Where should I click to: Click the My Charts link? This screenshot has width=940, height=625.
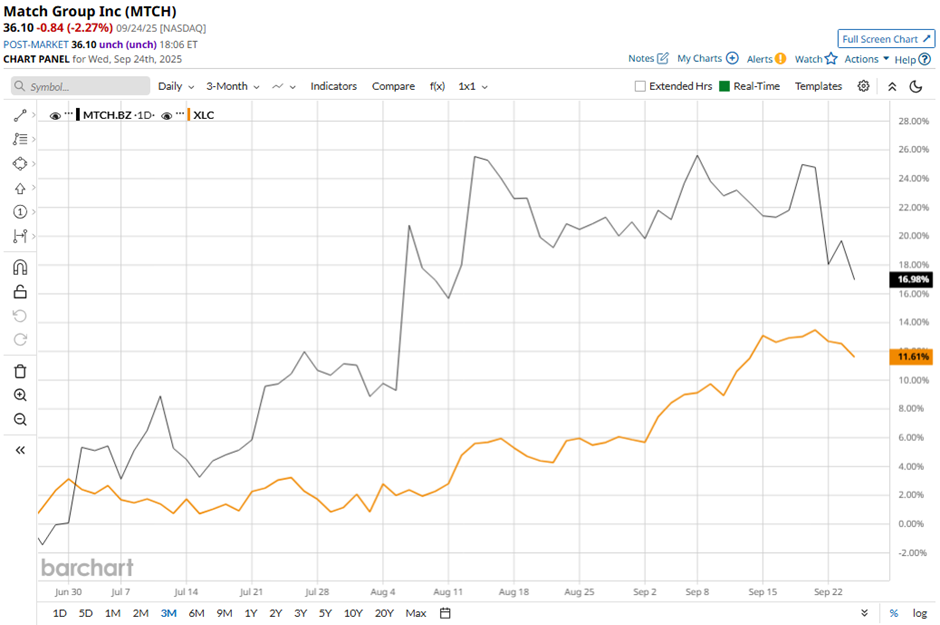pyautogui.click(x=699, y=58)
